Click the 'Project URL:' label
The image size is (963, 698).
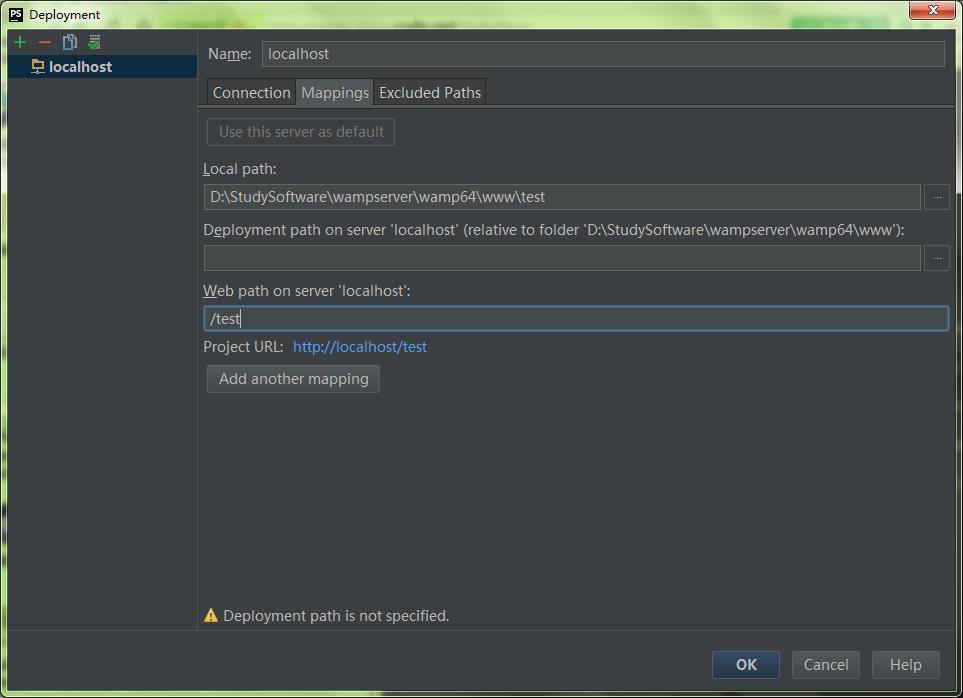(x=243, y=347)
